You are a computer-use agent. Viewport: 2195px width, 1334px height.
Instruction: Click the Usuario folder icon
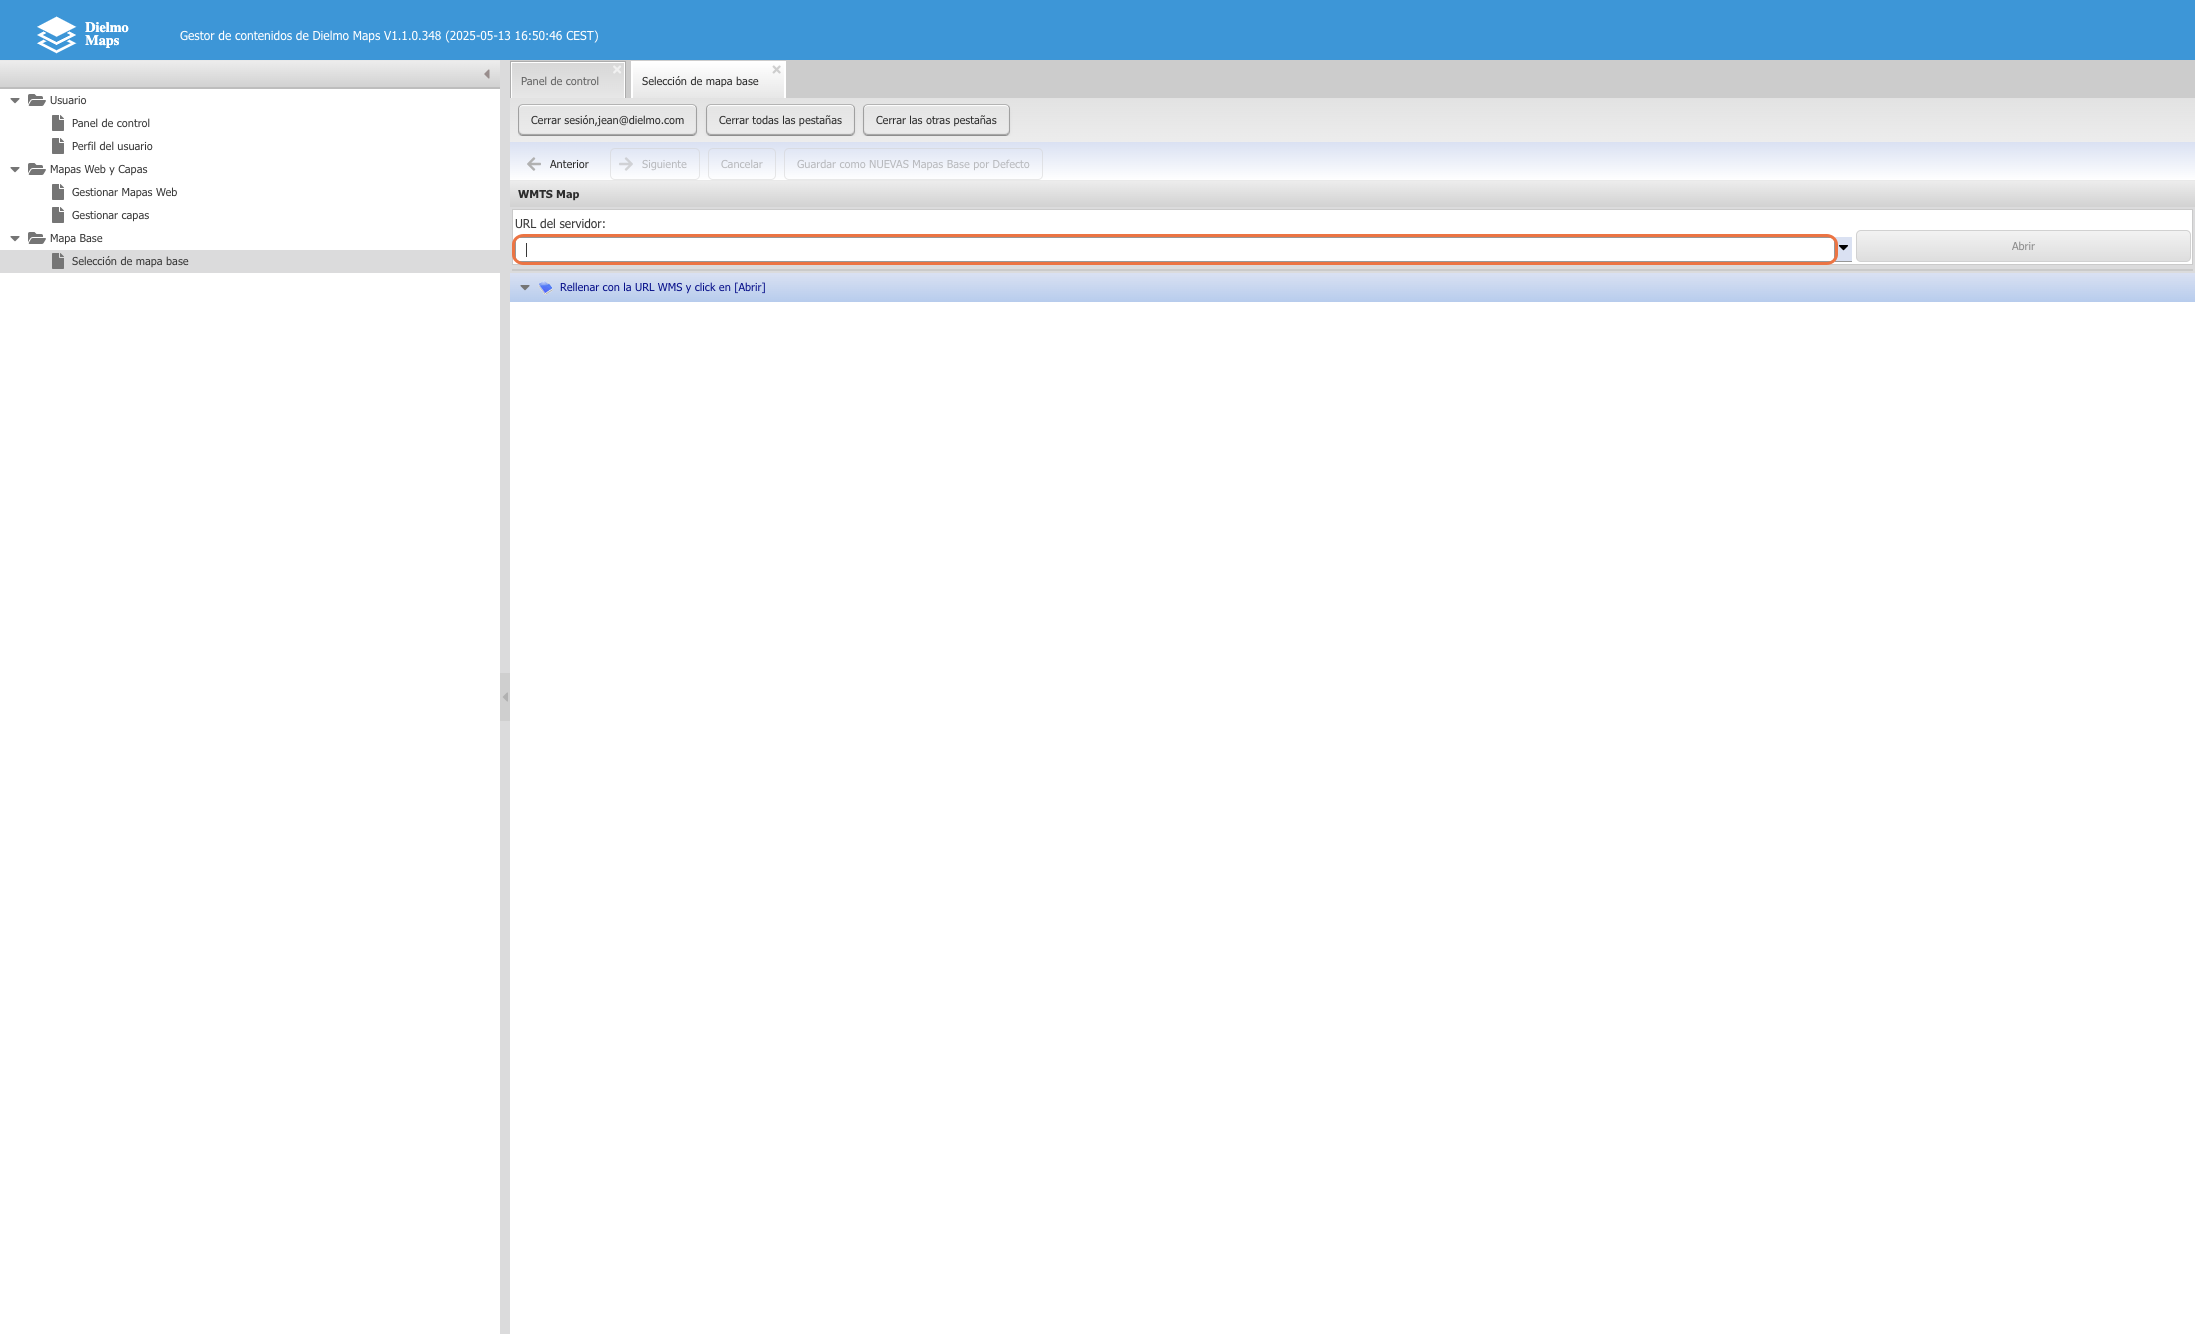[x=37, y=100]
